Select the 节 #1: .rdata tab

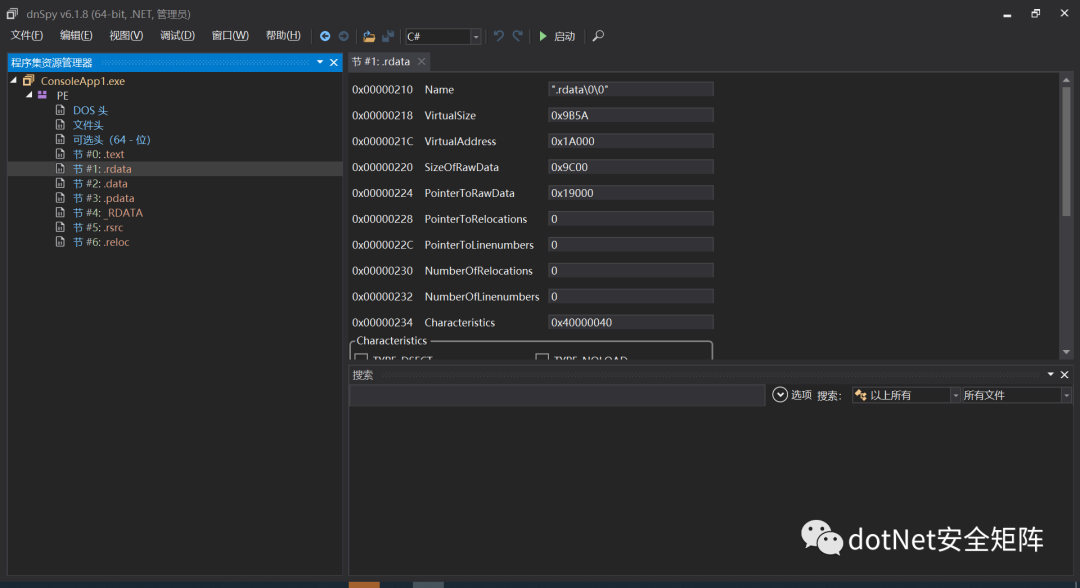point(381,61)
